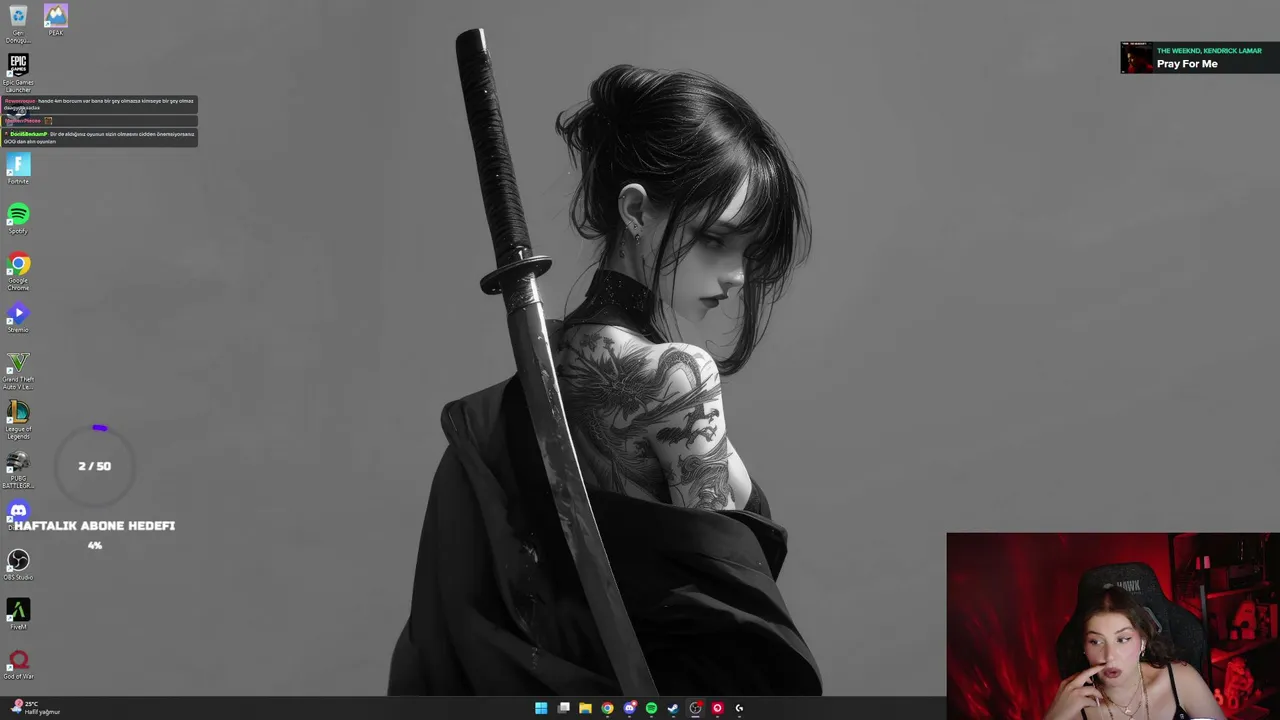Launch the PEAK game shortcut
Viewport: 1280px width, 720px height.
[56, 20]
